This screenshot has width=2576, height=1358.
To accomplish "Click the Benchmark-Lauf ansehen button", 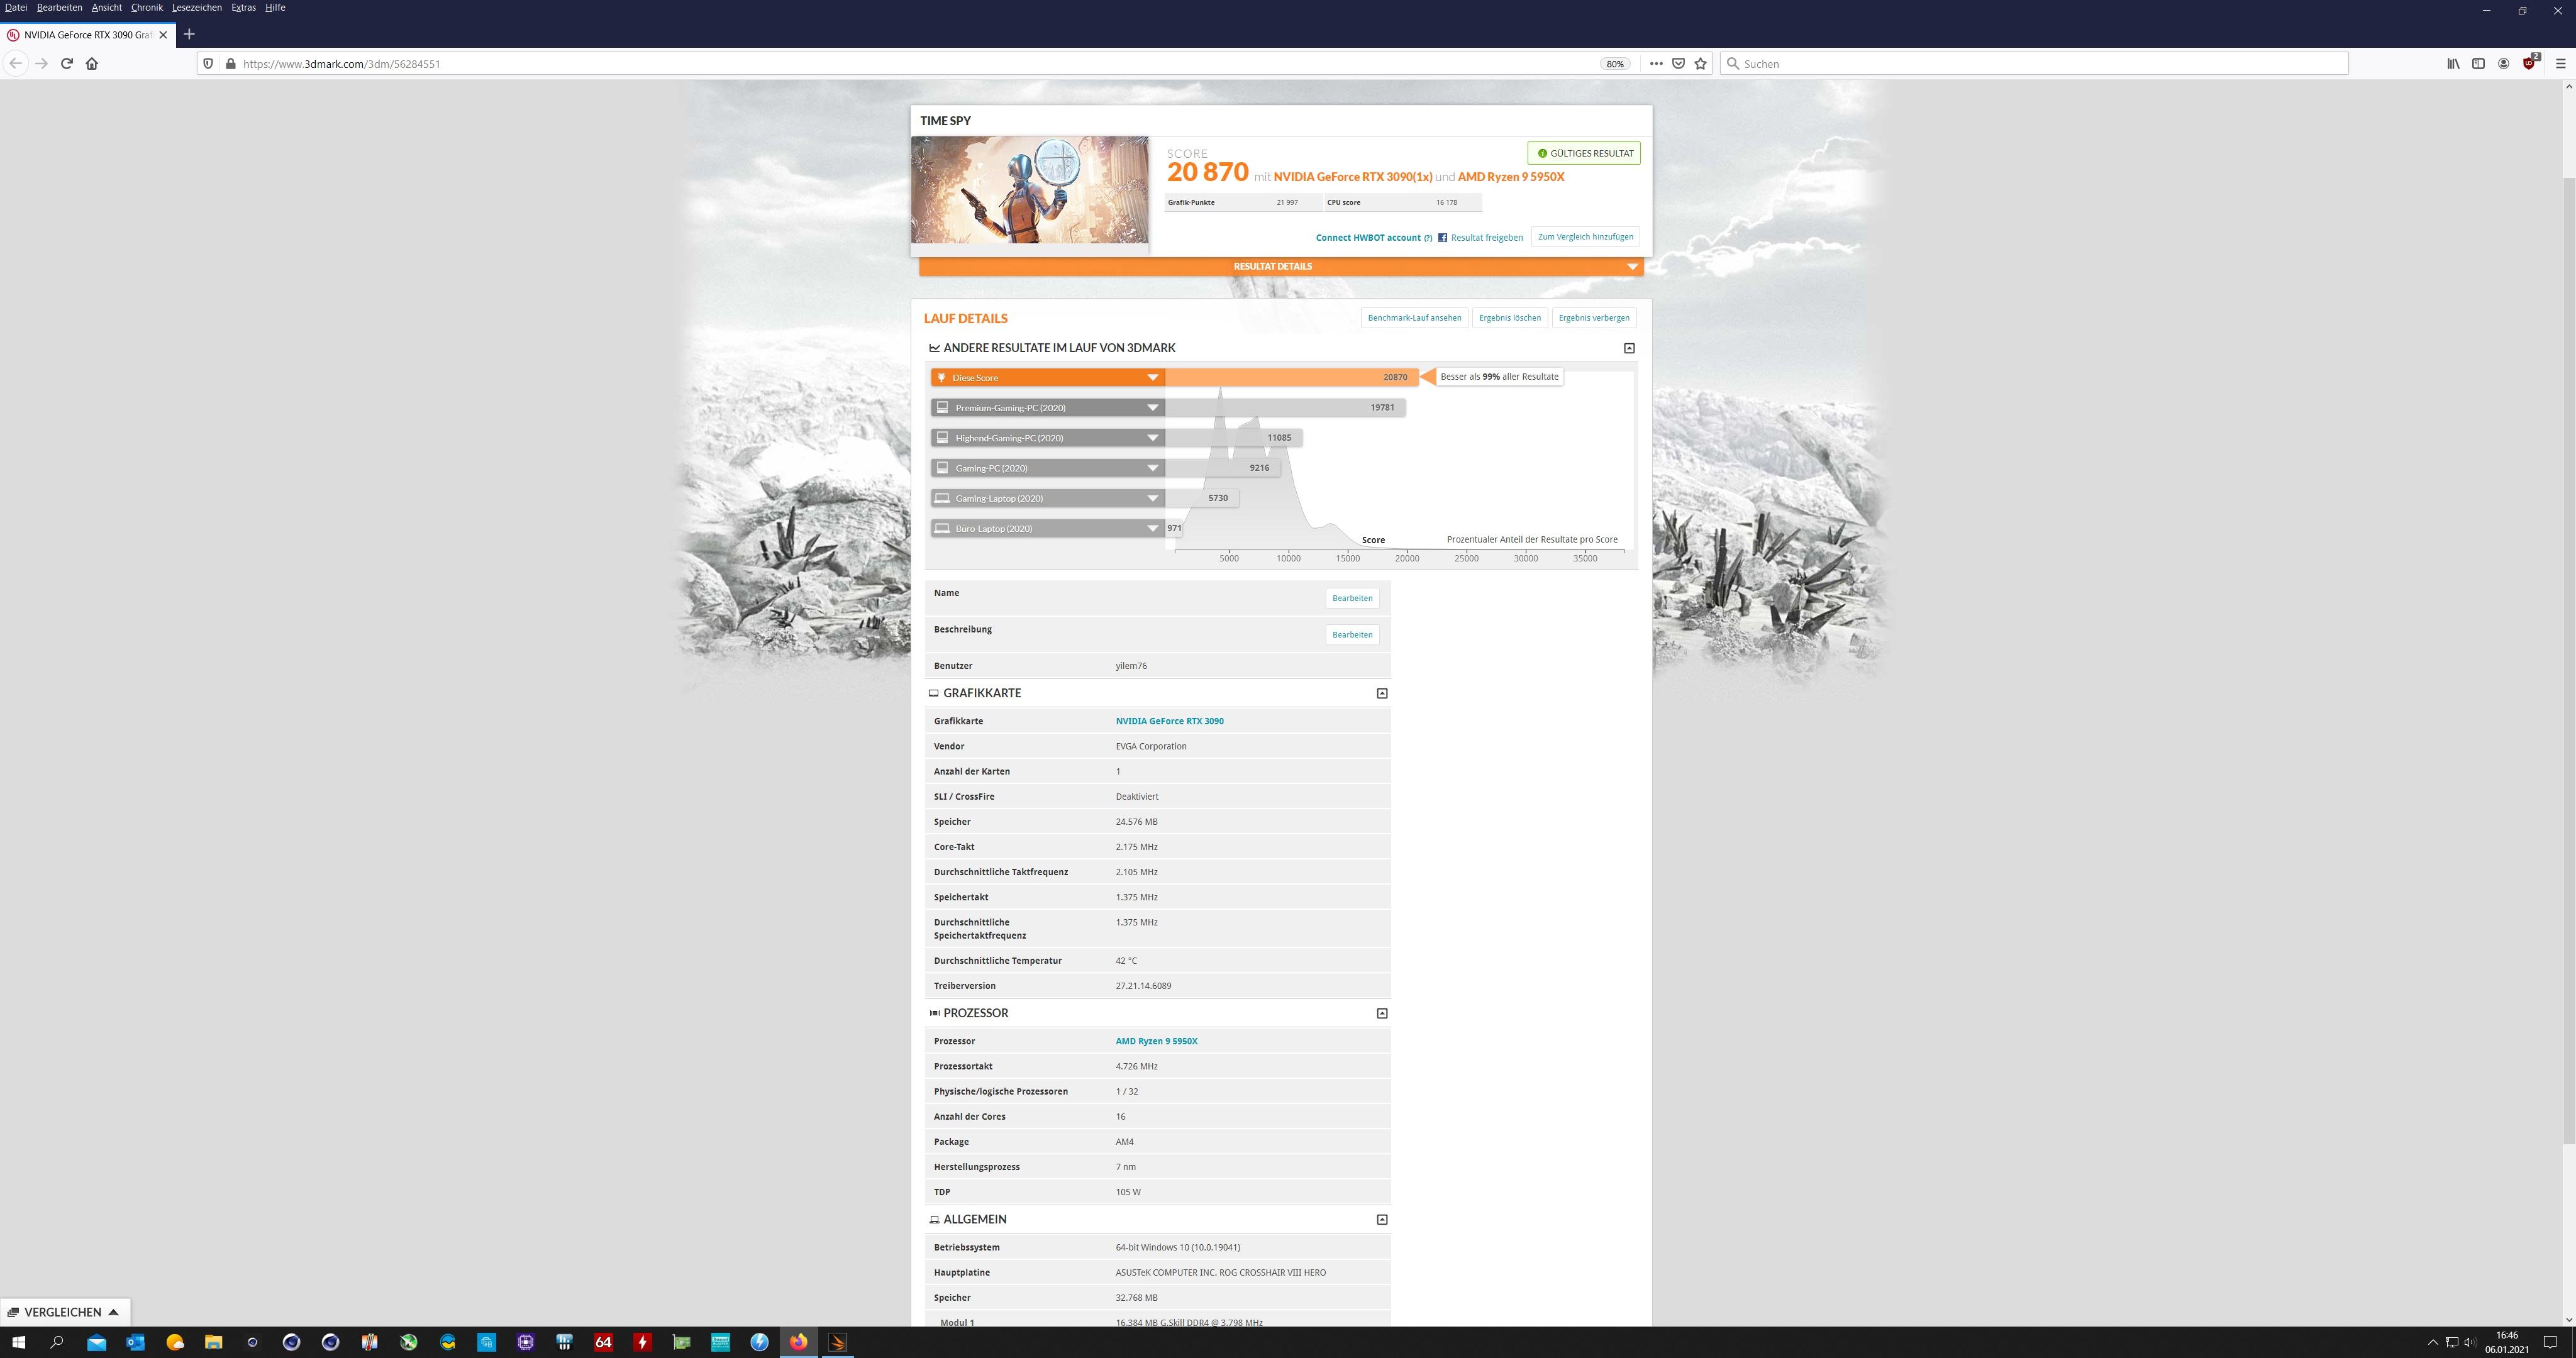I will point(1413,318).
